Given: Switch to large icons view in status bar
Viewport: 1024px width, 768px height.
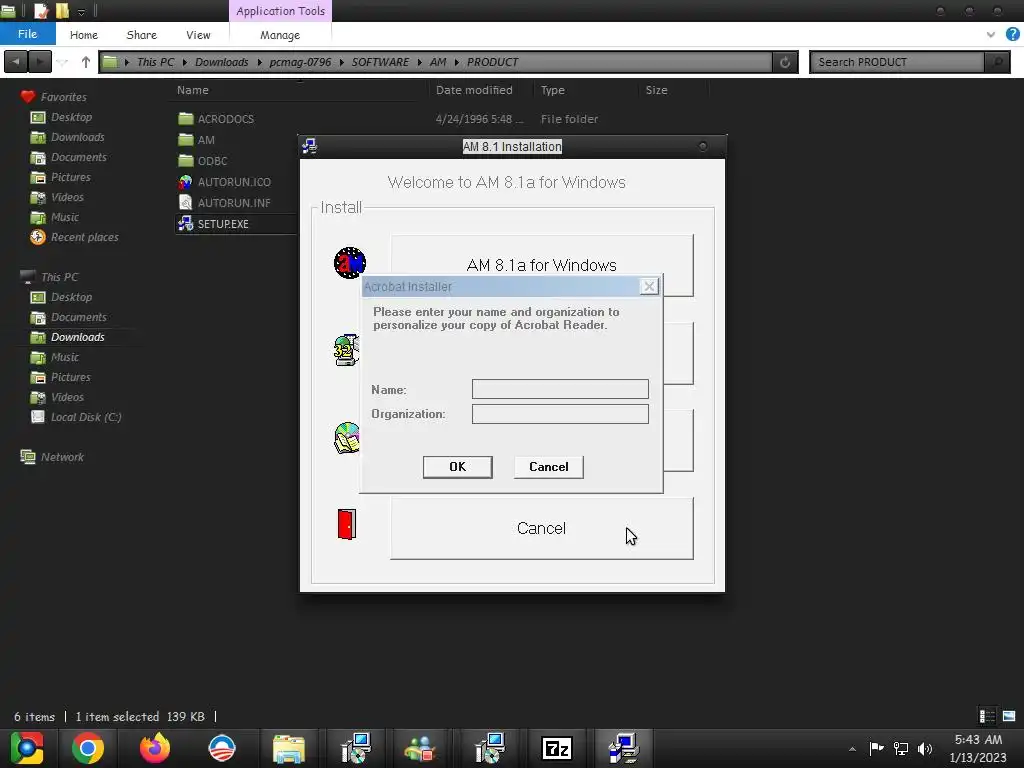Looking at the screenshot, I should click(x=1009, y=716).
